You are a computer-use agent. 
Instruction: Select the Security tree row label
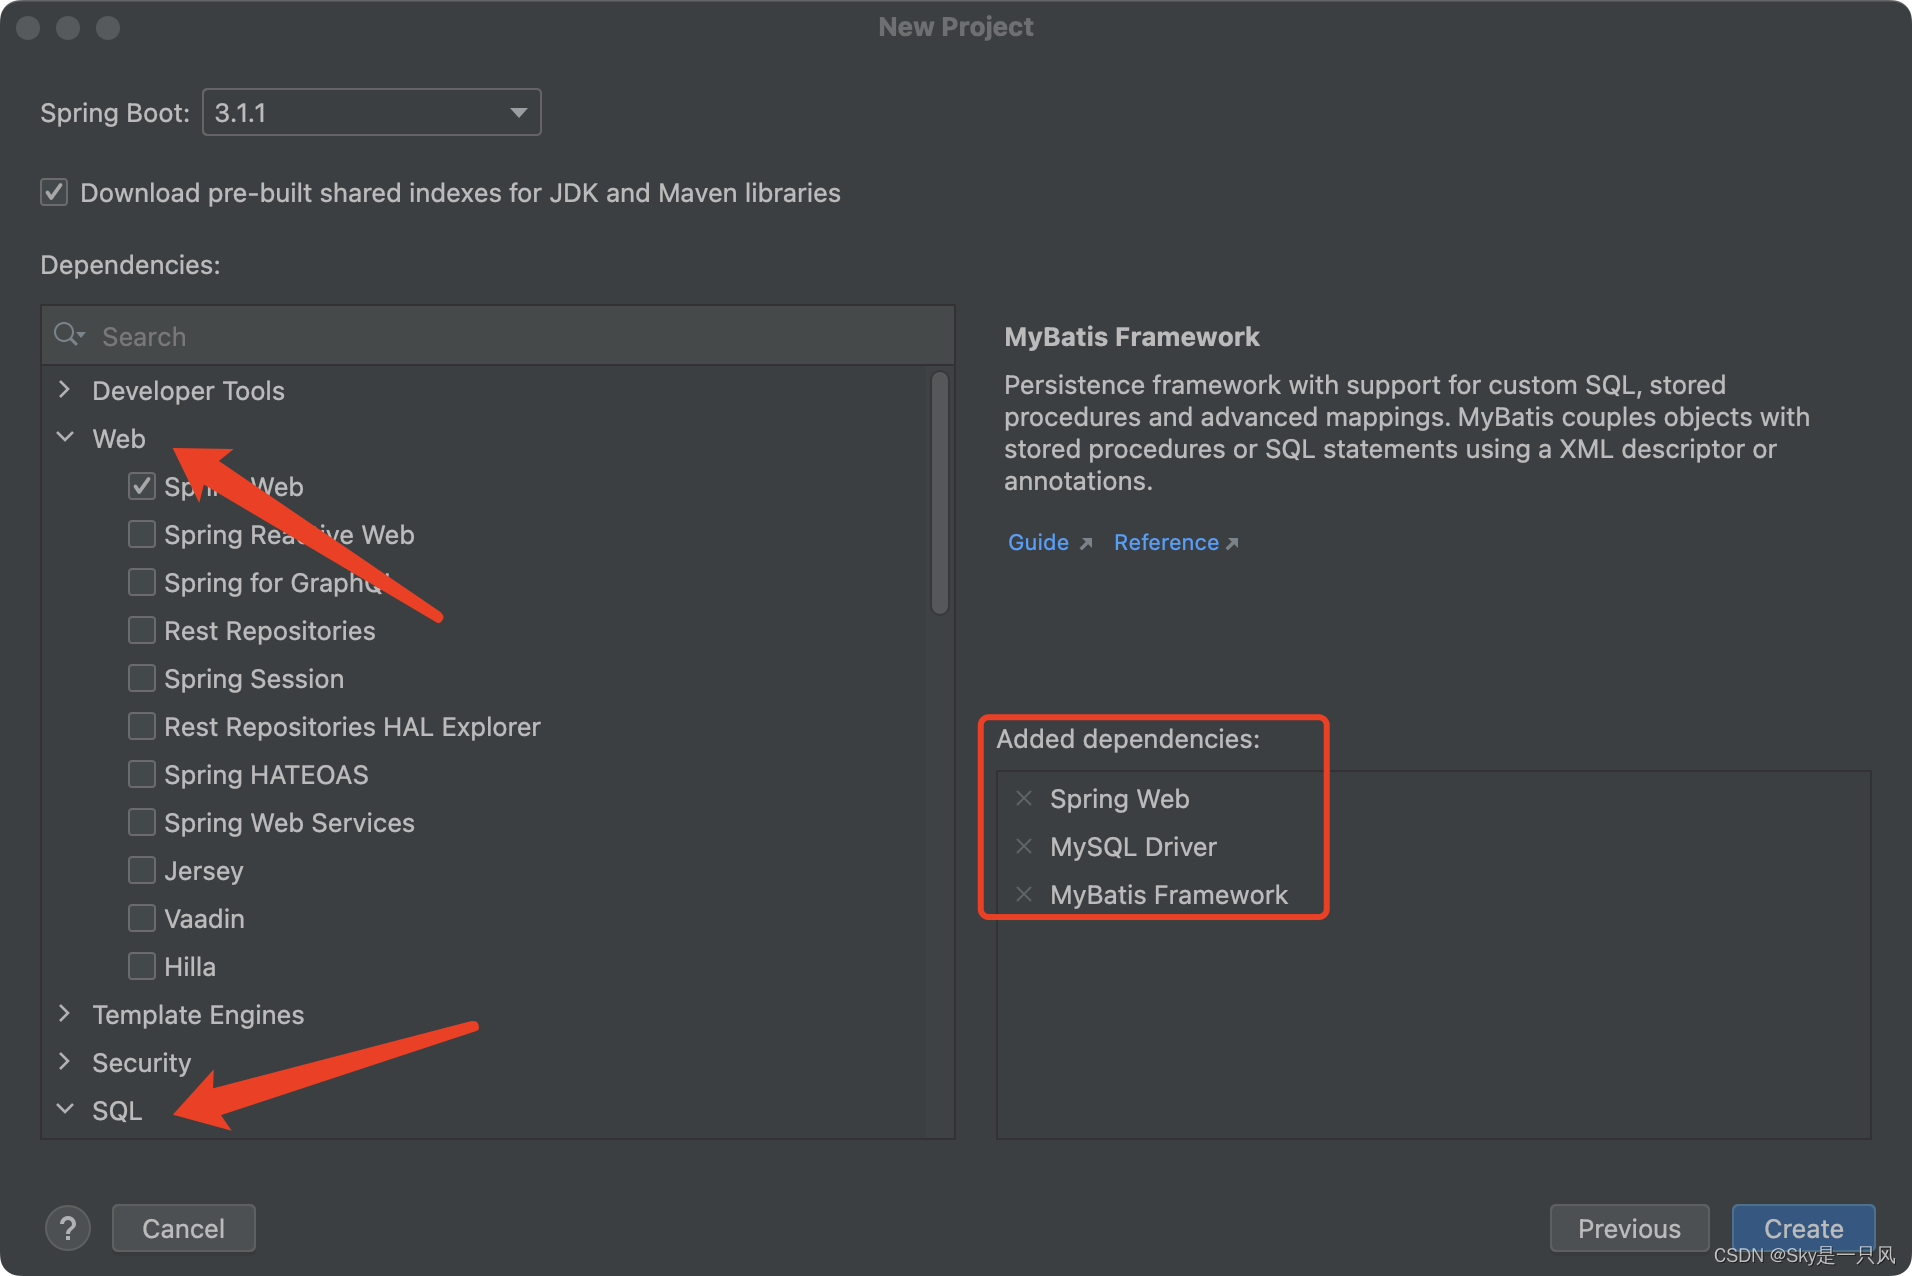tap(141, 1063)
